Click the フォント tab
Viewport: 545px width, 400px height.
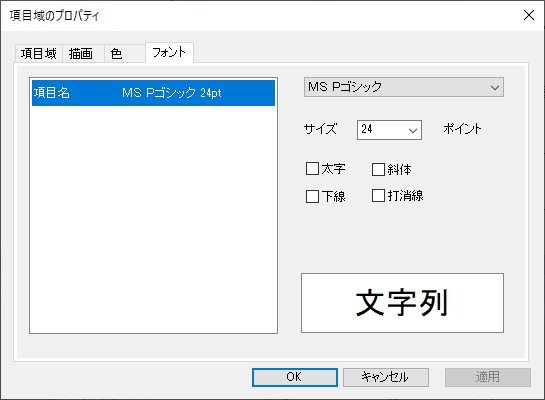(169, 52)
